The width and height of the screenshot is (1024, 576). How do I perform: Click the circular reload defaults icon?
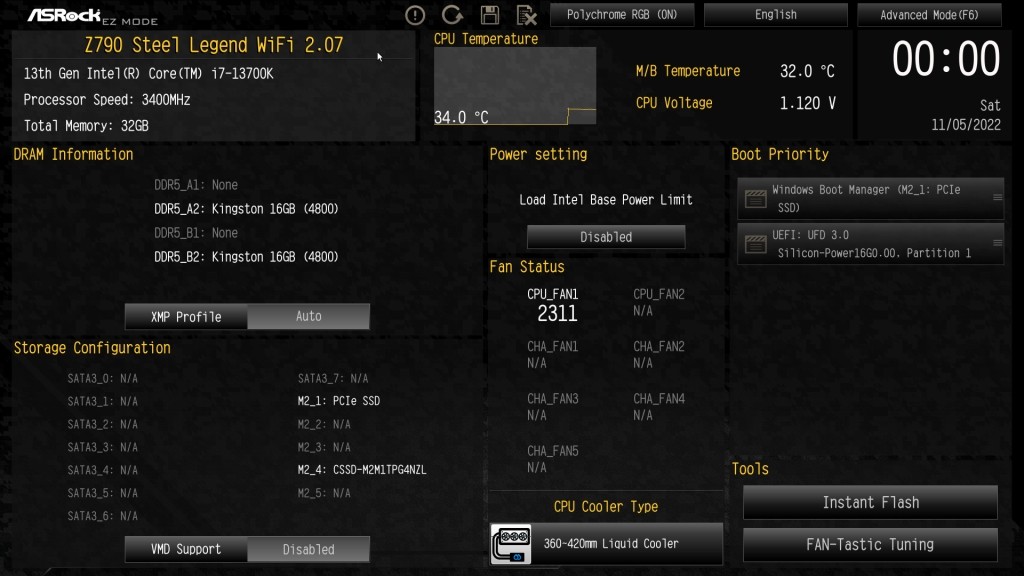[452, 14]
